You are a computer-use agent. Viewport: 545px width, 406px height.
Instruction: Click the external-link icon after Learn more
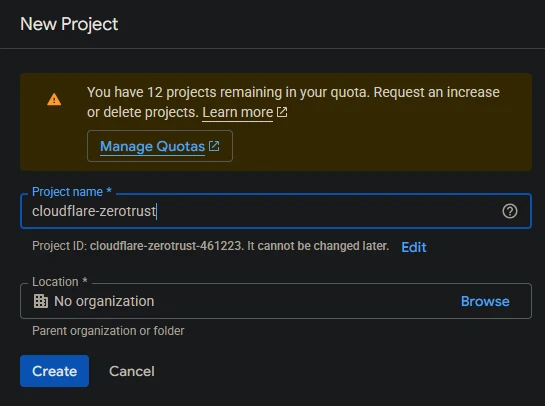(x=282, y=112)
